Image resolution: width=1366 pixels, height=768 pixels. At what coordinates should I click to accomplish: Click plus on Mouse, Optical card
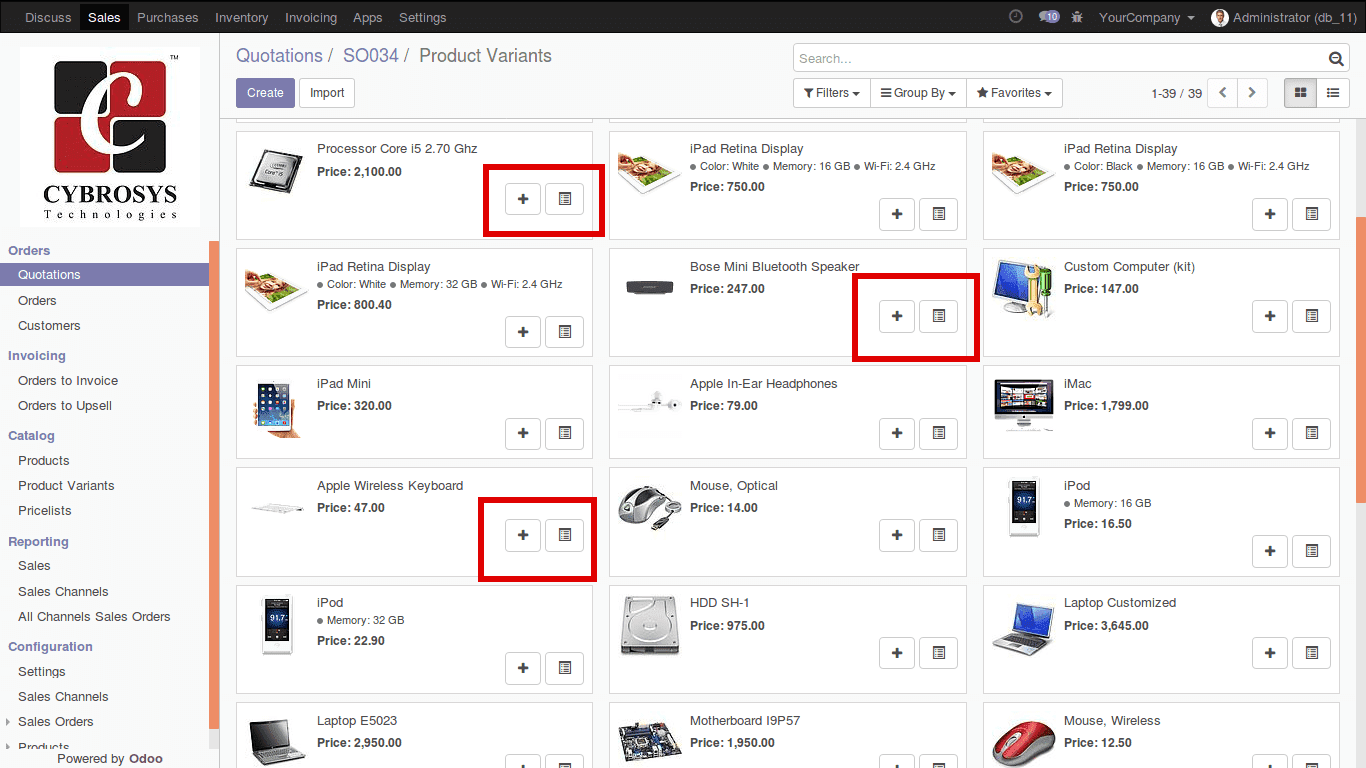point(897,535)
